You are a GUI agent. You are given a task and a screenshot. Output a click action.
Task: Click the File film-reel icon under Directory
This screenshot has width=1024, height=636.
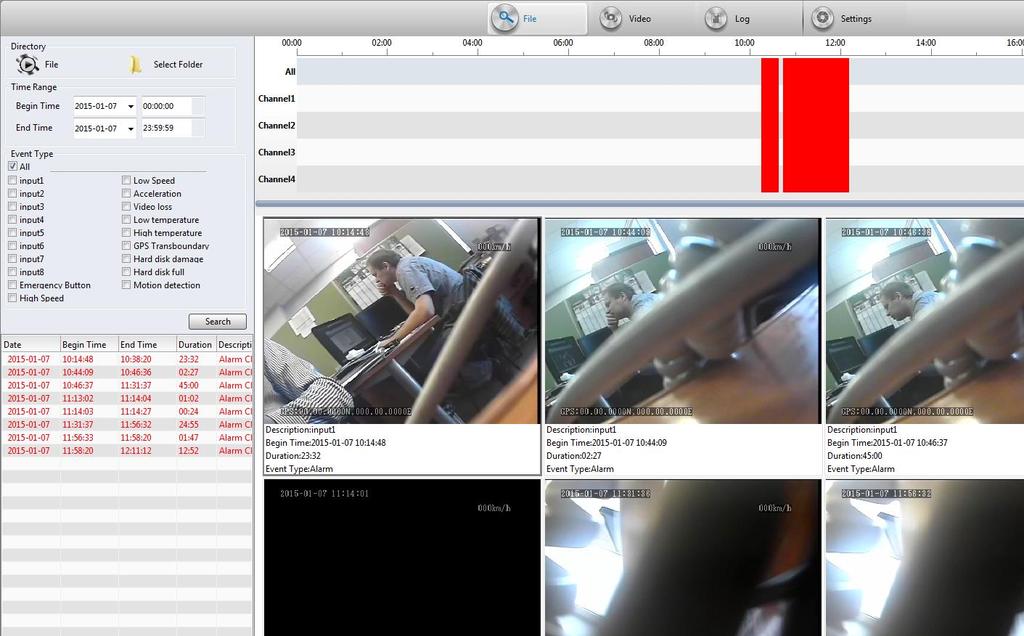pyautogui.click(x=27, y=64)
